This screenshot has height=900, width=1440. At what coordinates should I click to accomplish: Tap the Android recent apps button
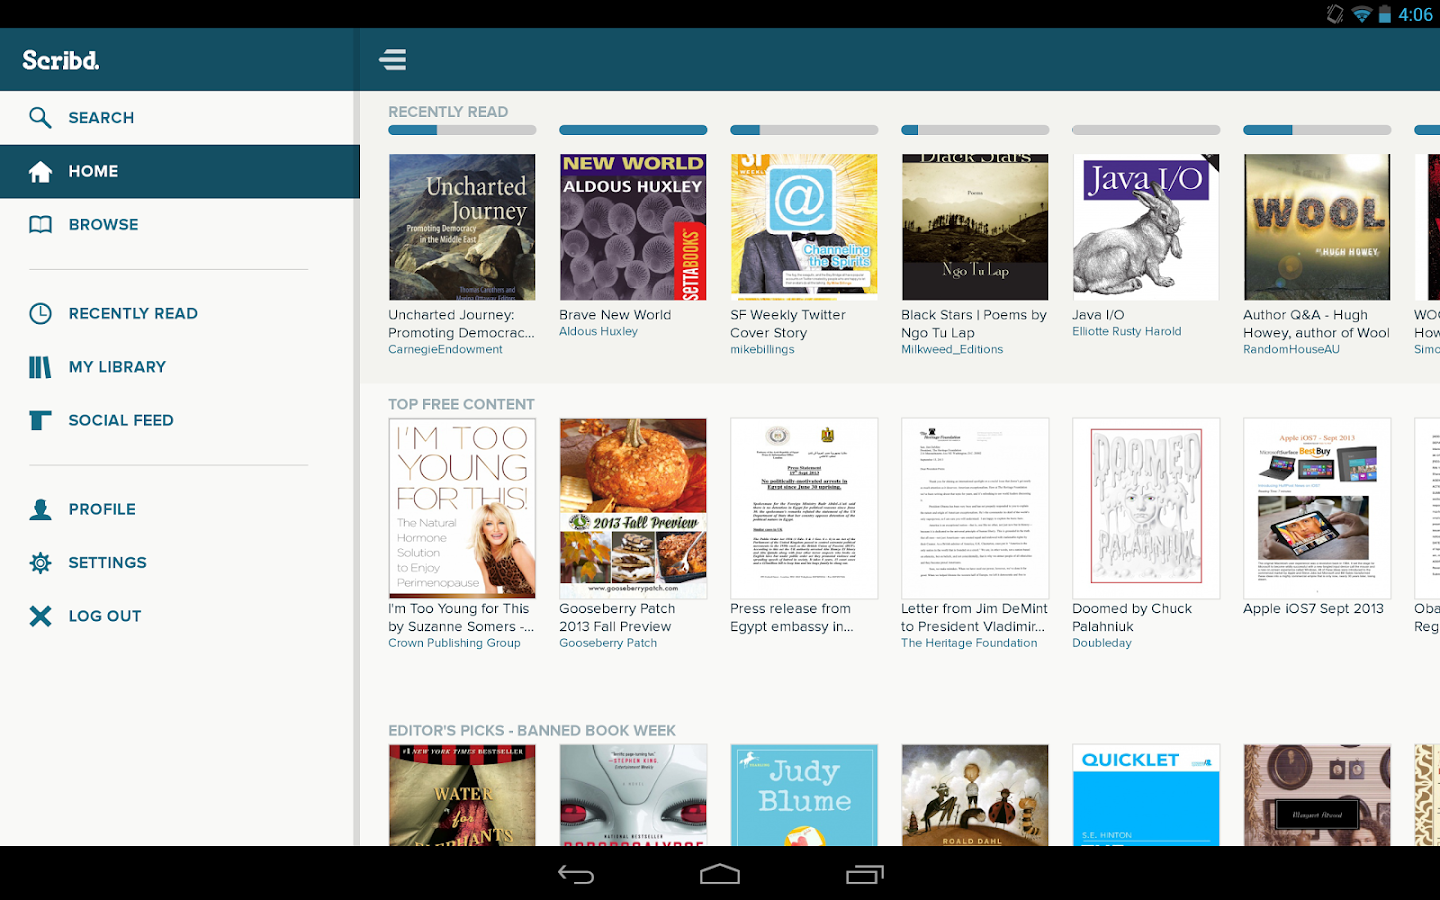(x=865, y=875)
